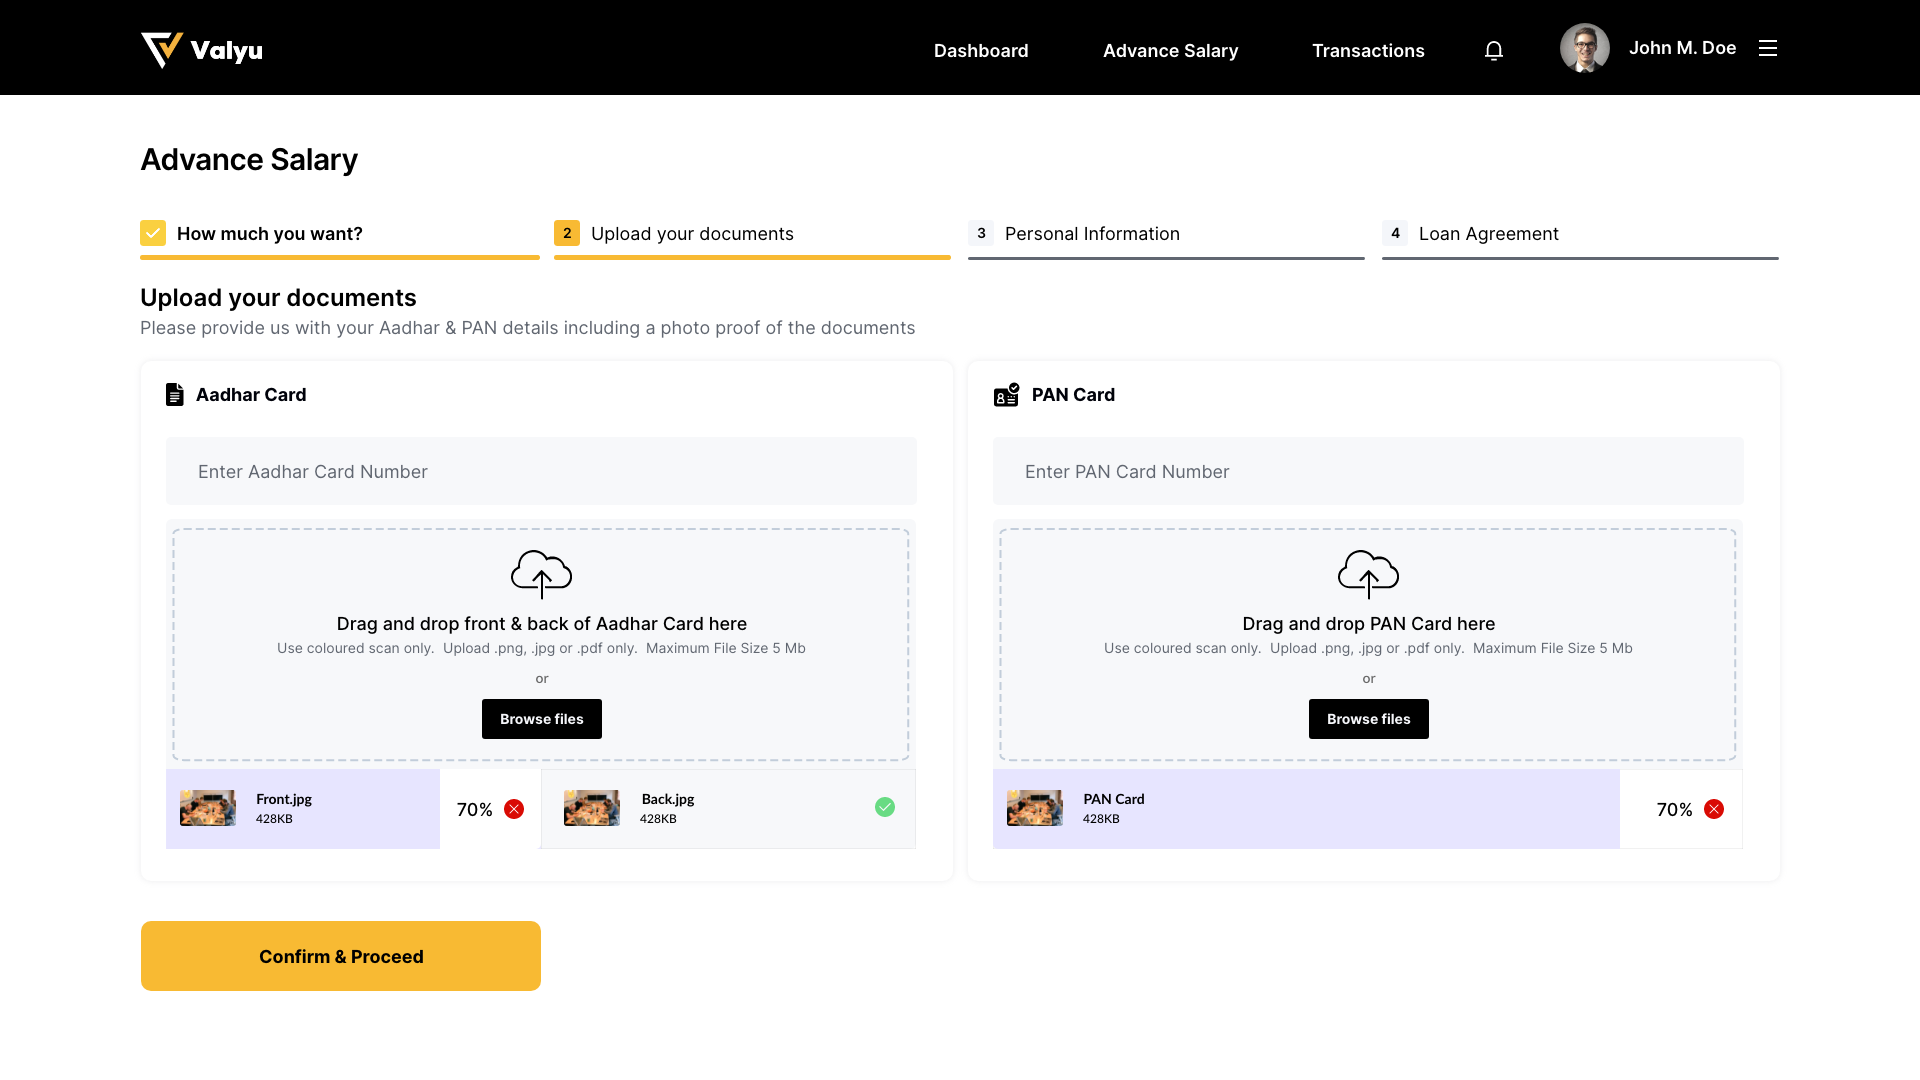
Task: Open the hamburger menu icon
Action: (1767, 48)
